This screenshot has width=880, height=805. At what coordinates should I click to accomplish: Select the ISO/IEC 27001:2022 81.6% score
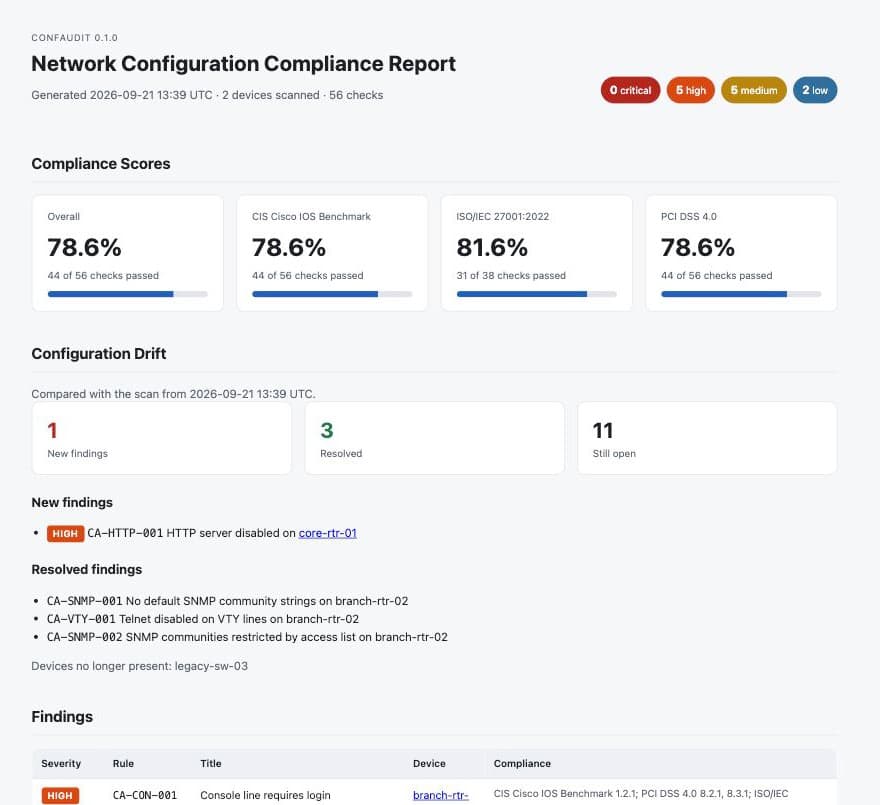click(x=492, y=248)
